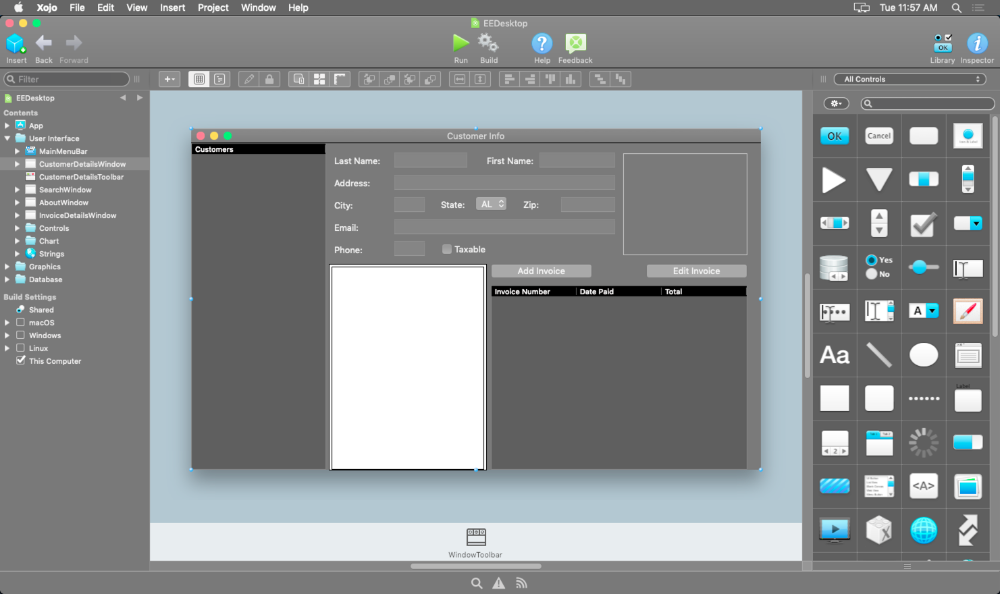This screenshot has height=594, width=1000.
Task: Choose the Progress Wheel spinner control
Action: (x=923, y=442)
